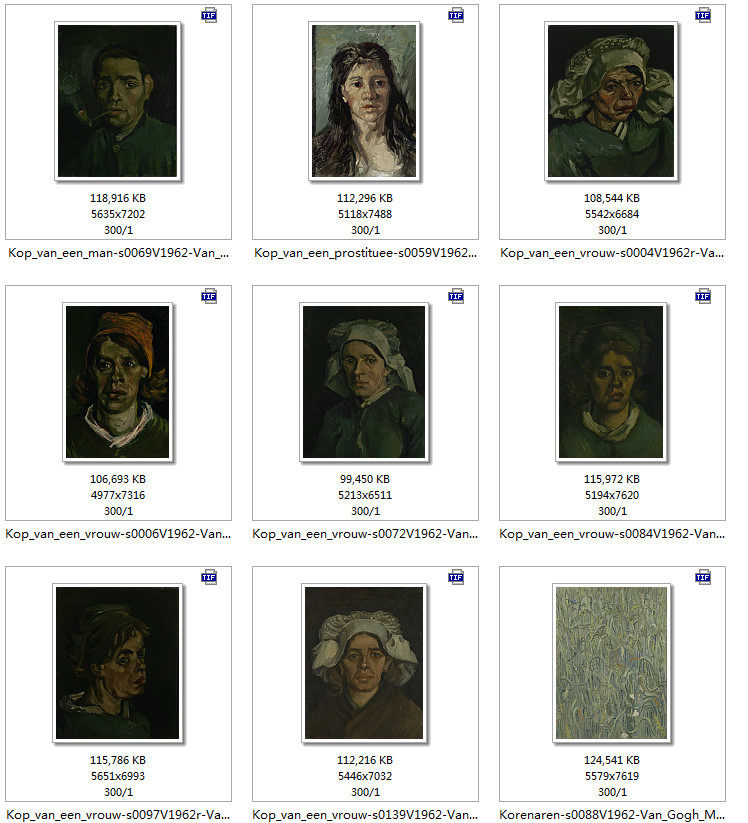The width and height of the screenshot is (748, 823).
Task: Click the 118,916 KB file size text
Action: [118, 198]
